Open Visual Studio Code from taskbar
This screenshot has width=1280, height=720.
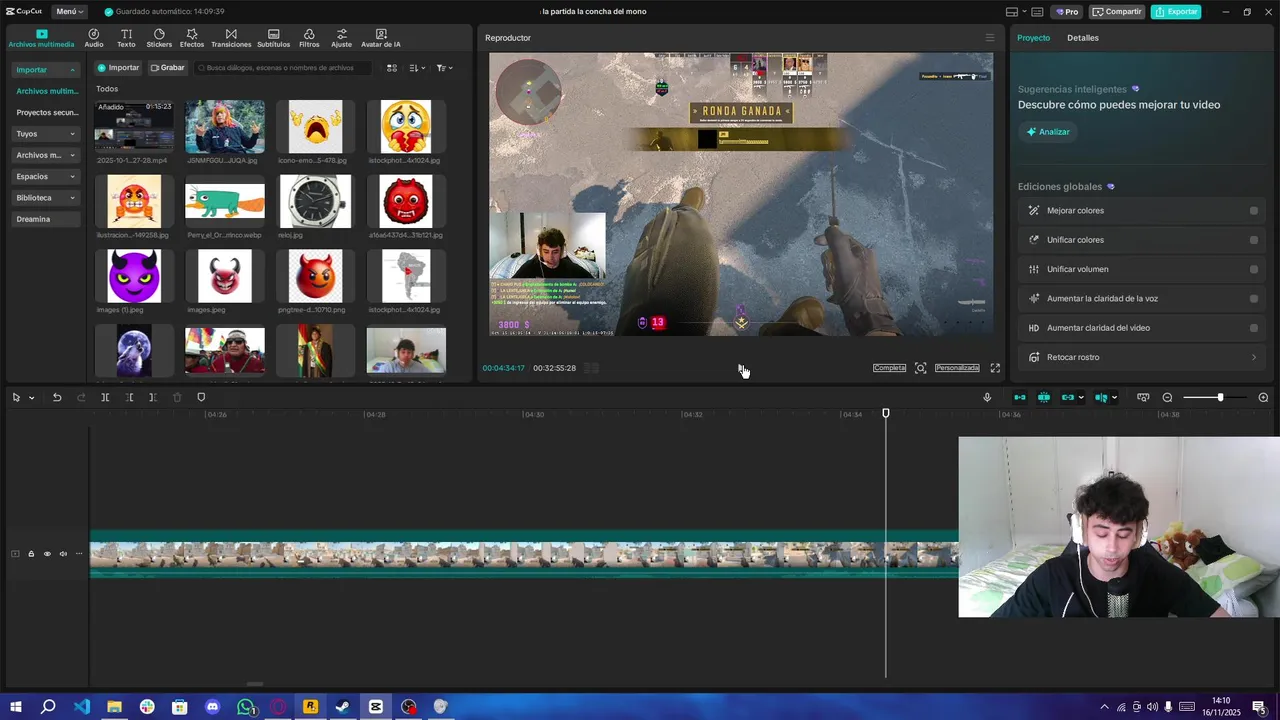(x=82, y=707)
